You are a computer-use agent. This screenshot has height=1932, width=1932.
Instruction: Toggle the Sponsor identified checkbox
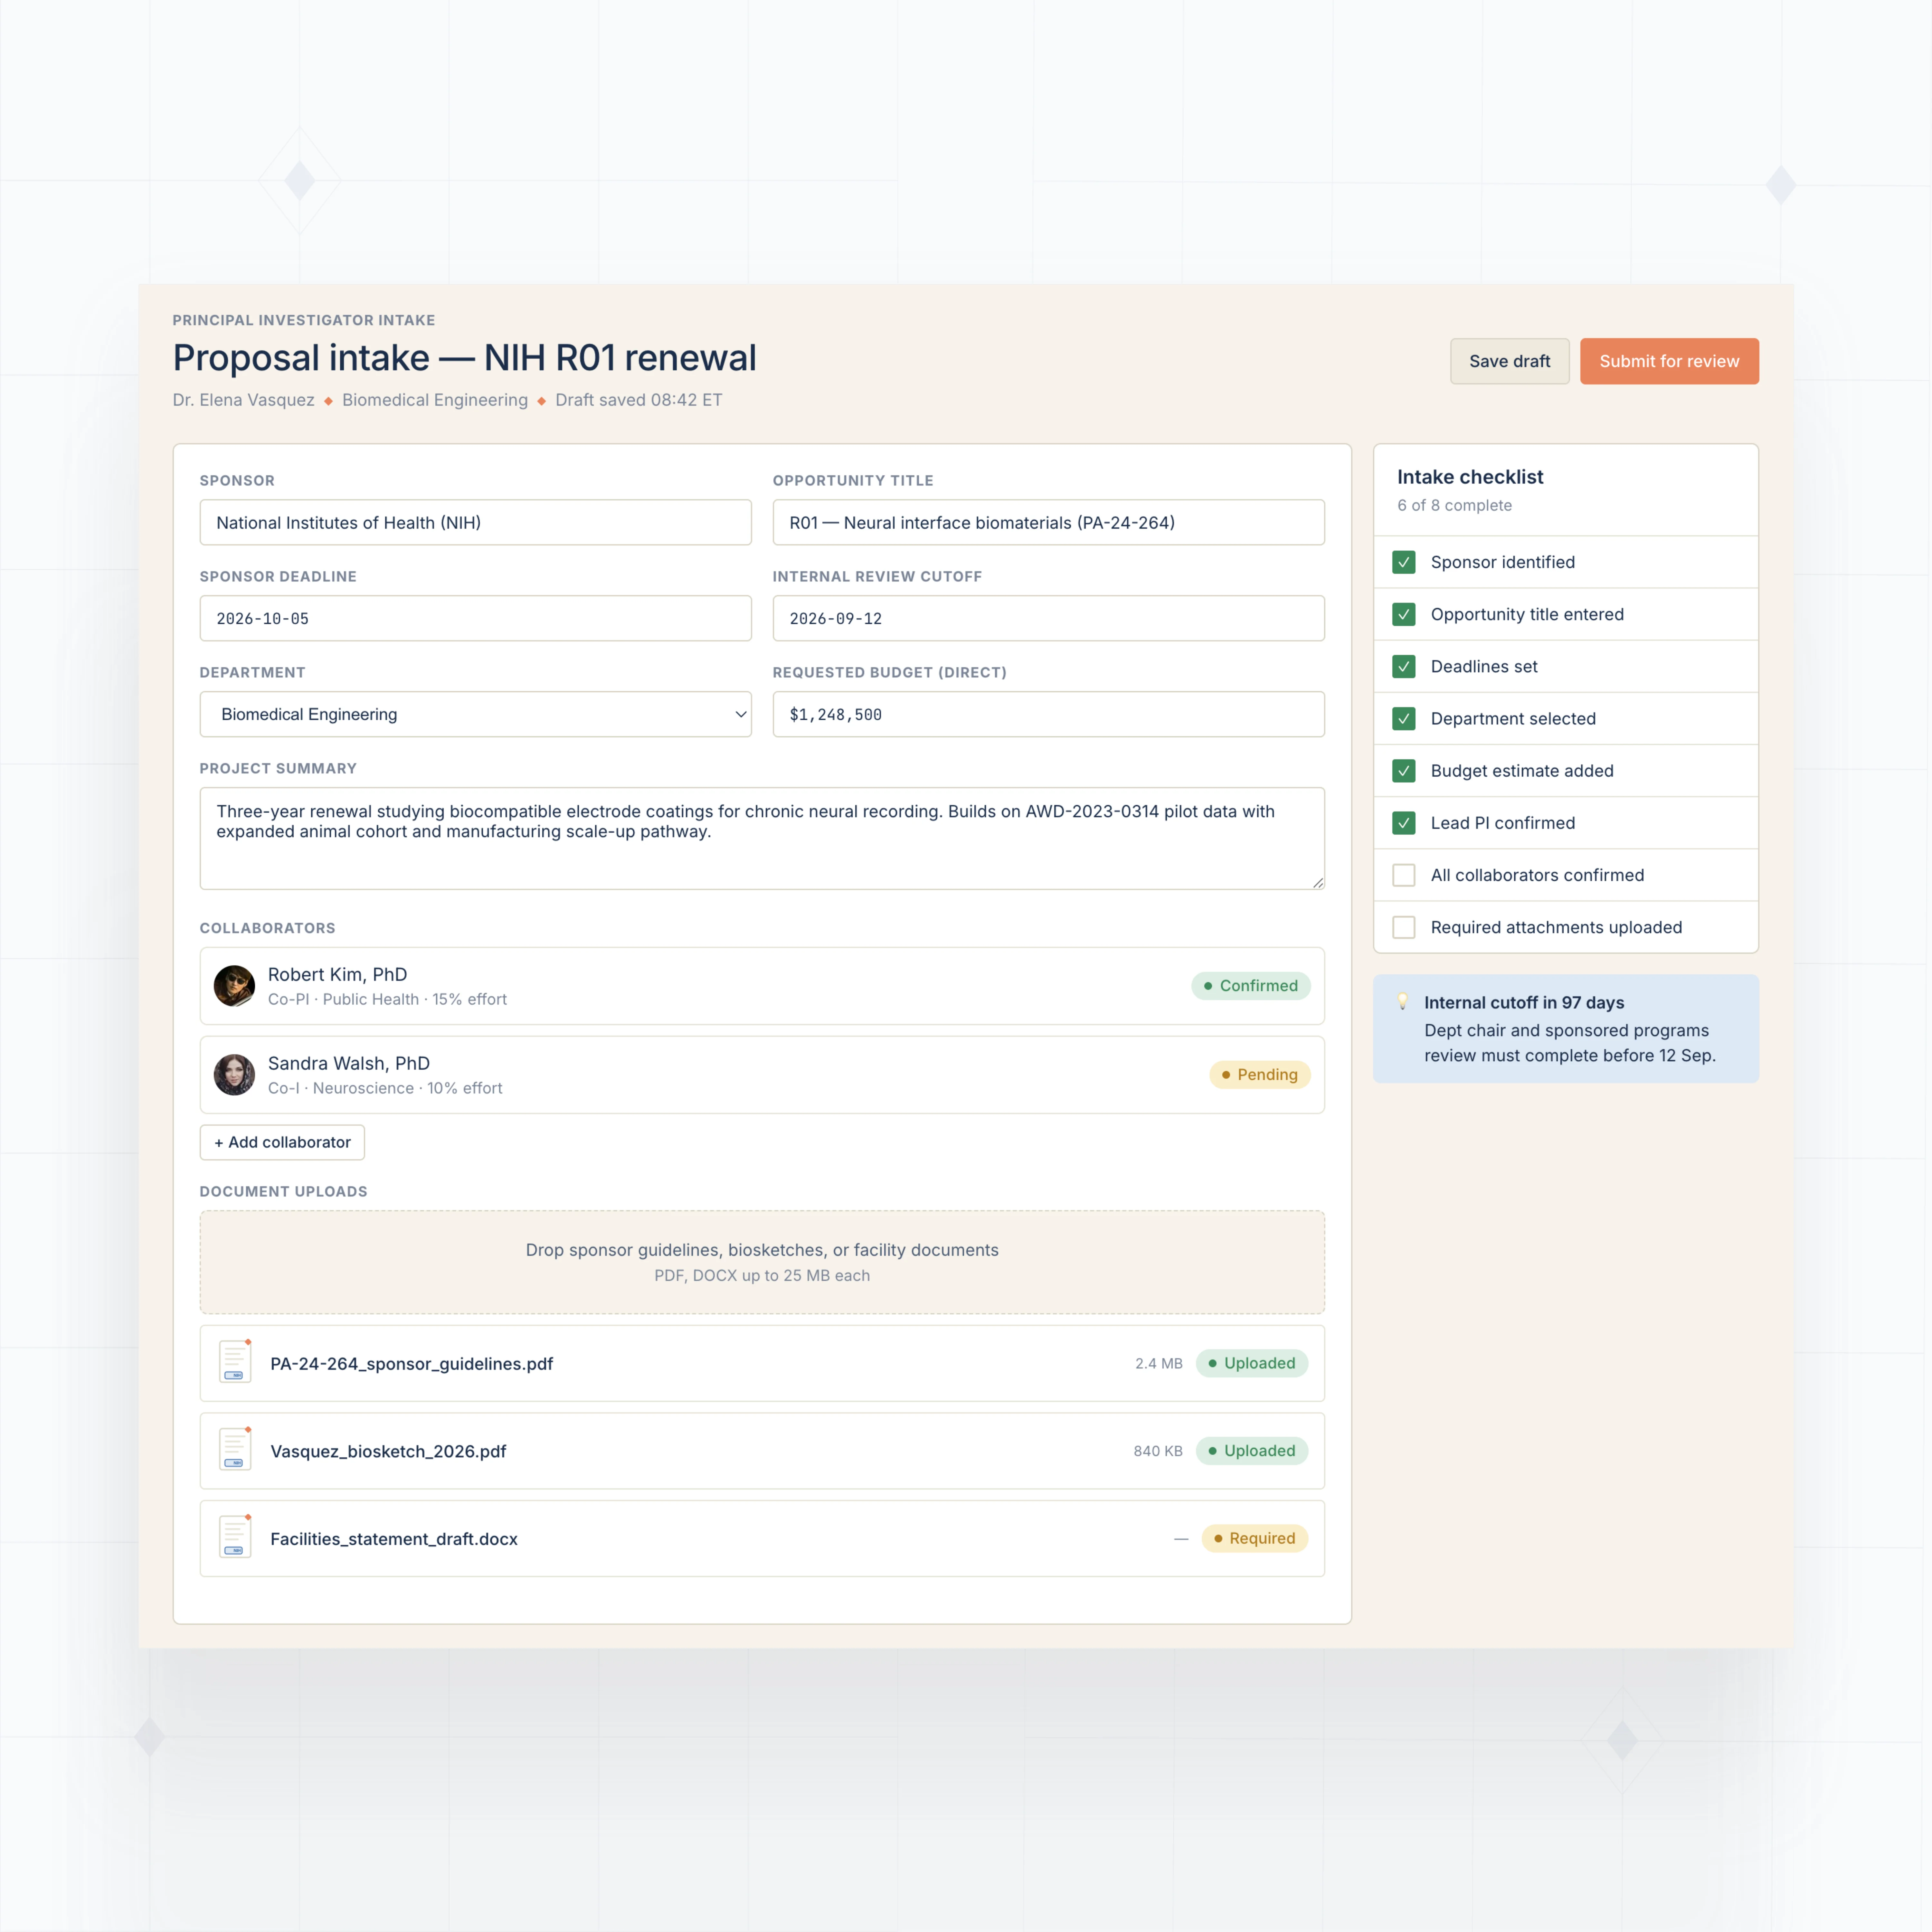pyautogui.click(x=1404, y=562)
